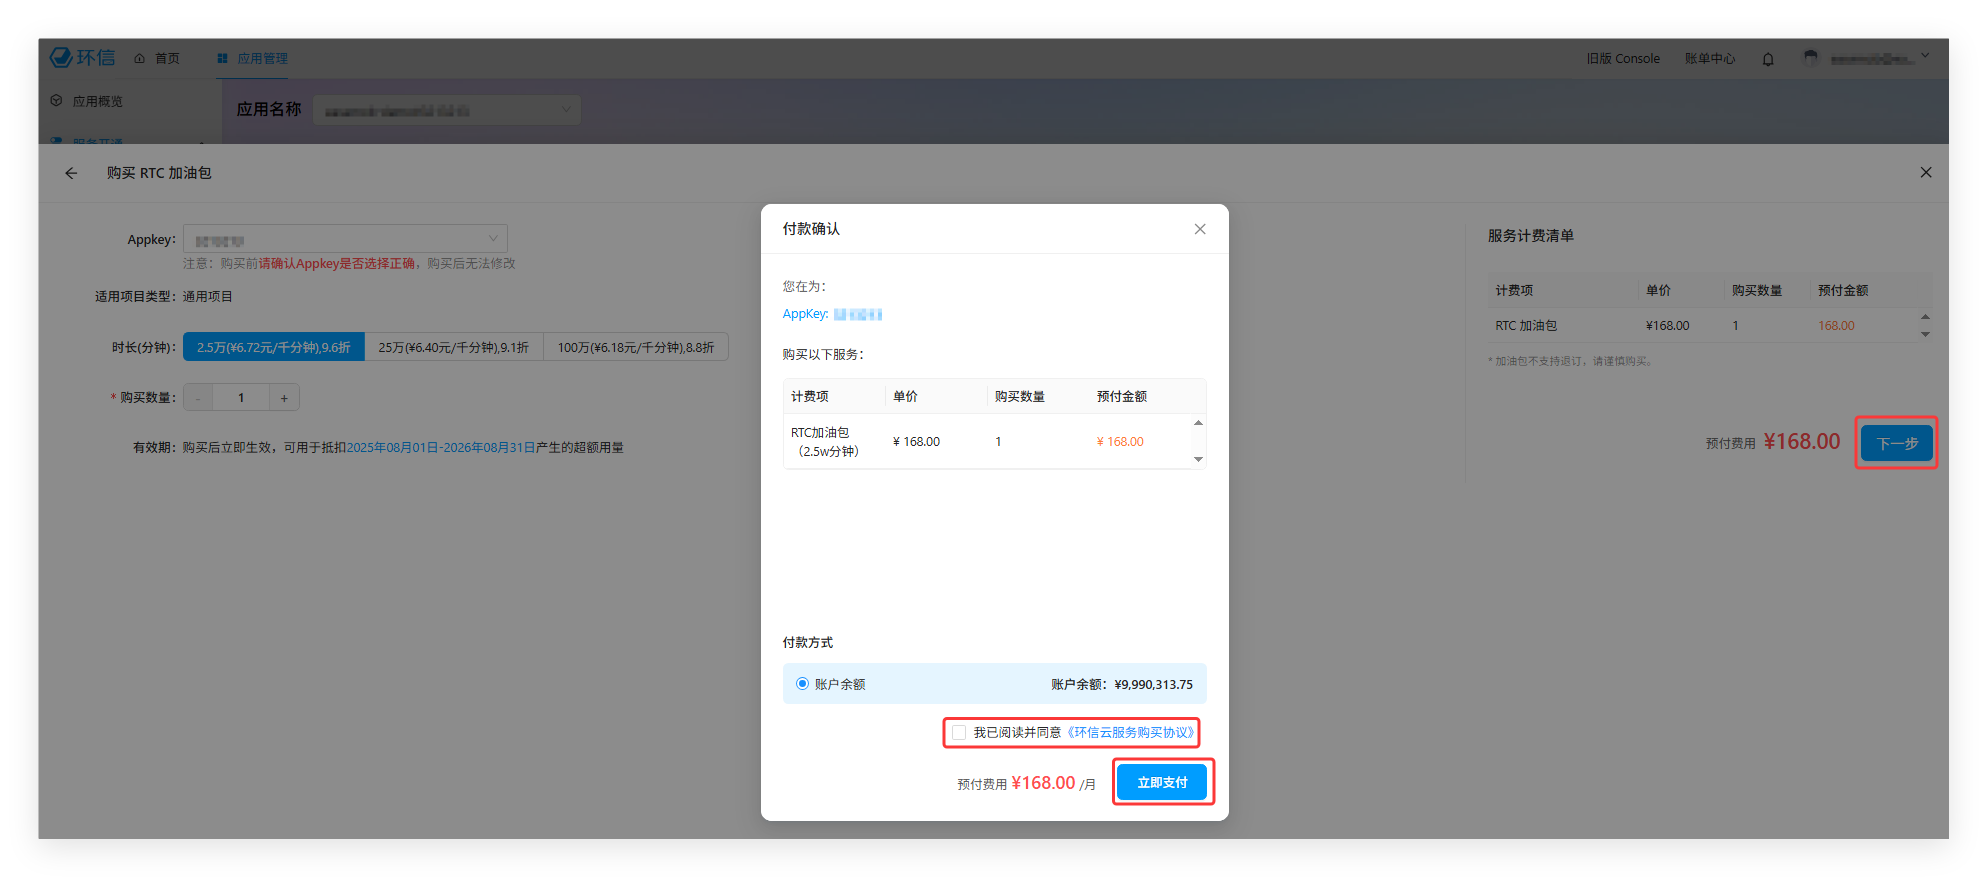Close the purchase panel with X icon
Viewport: 1987px width, 877px height.
[1925, 173]
